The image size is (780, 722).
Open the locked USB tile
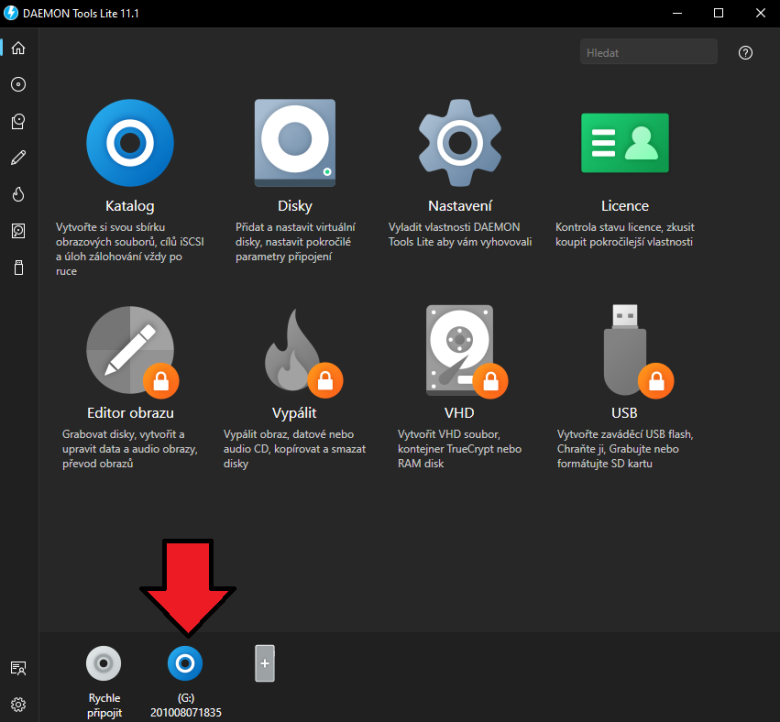(625, 350)
